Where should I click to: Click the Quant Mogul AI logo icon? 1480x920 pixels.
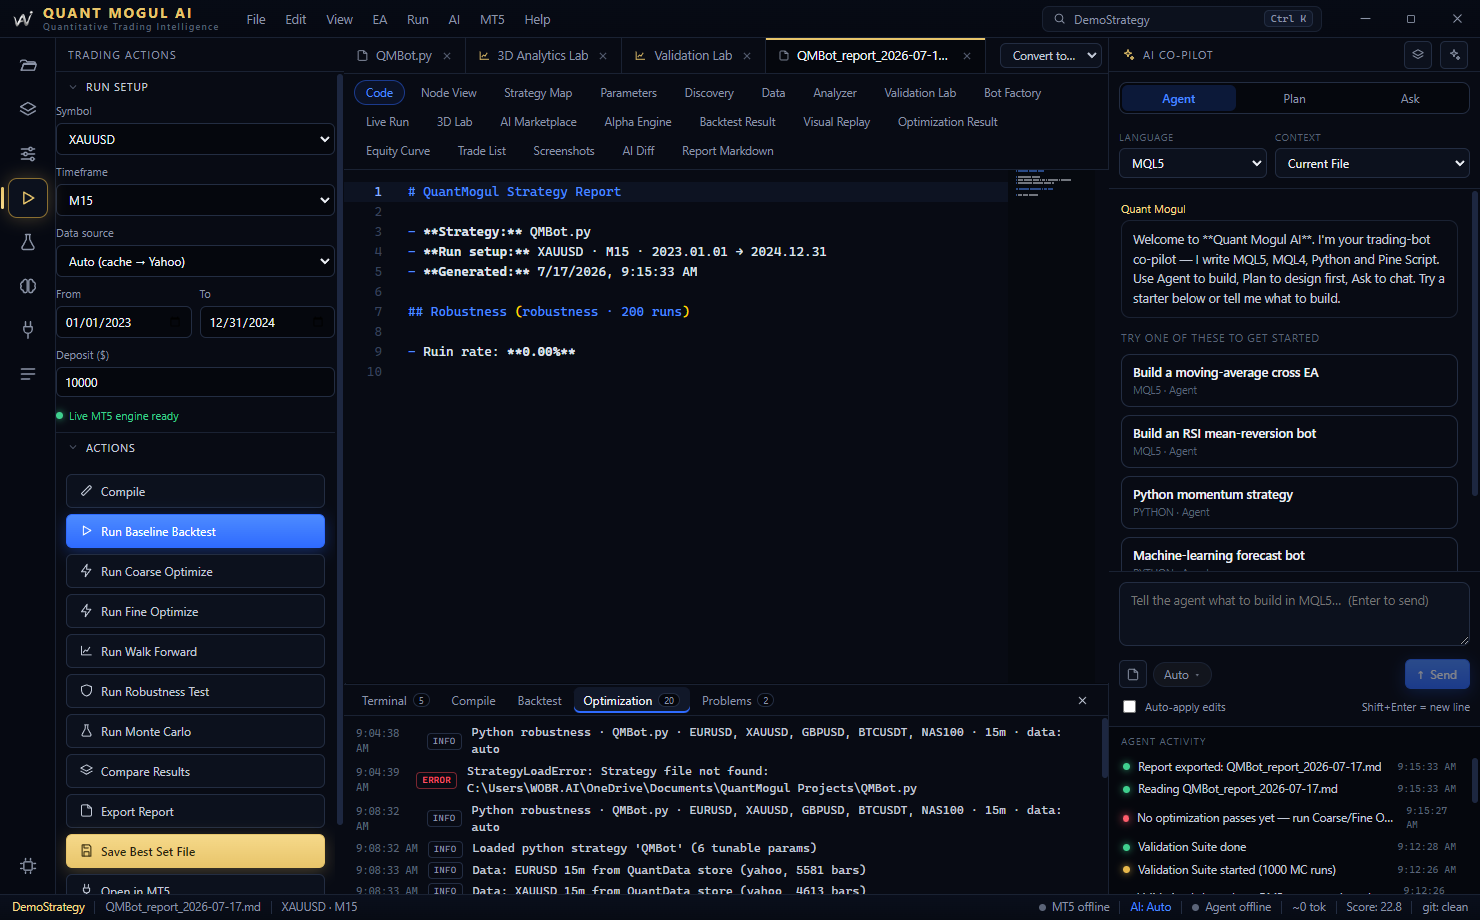pos(22,19)
